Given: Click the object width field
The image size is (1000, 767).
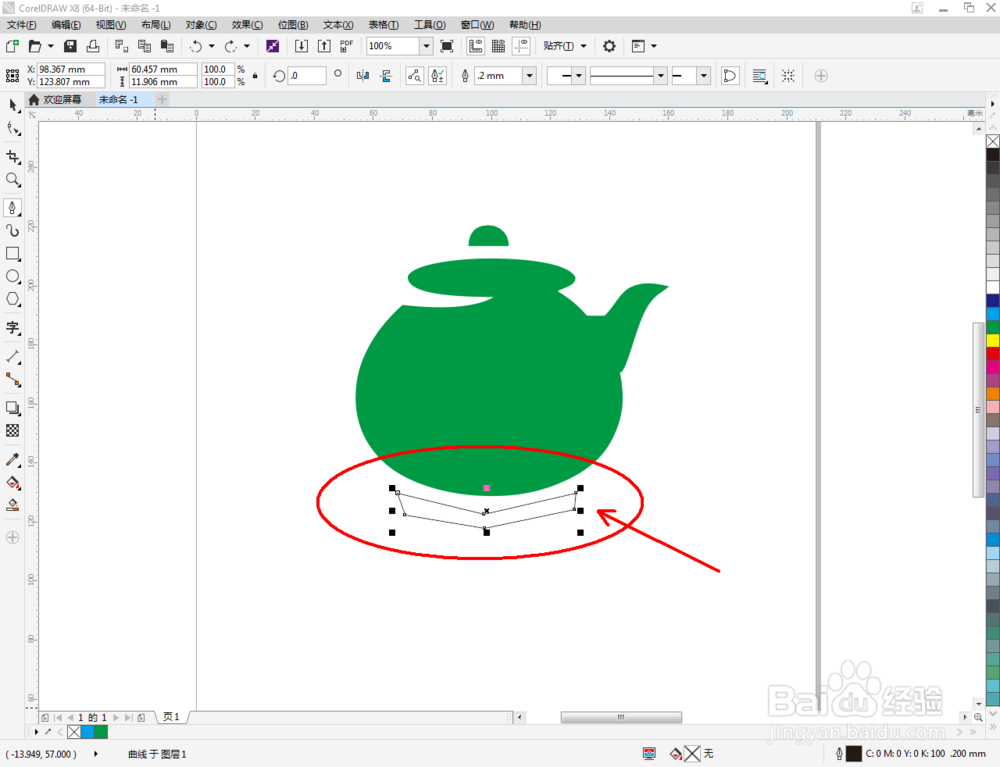Looking at the screenshot, I should tap(163, 69).
